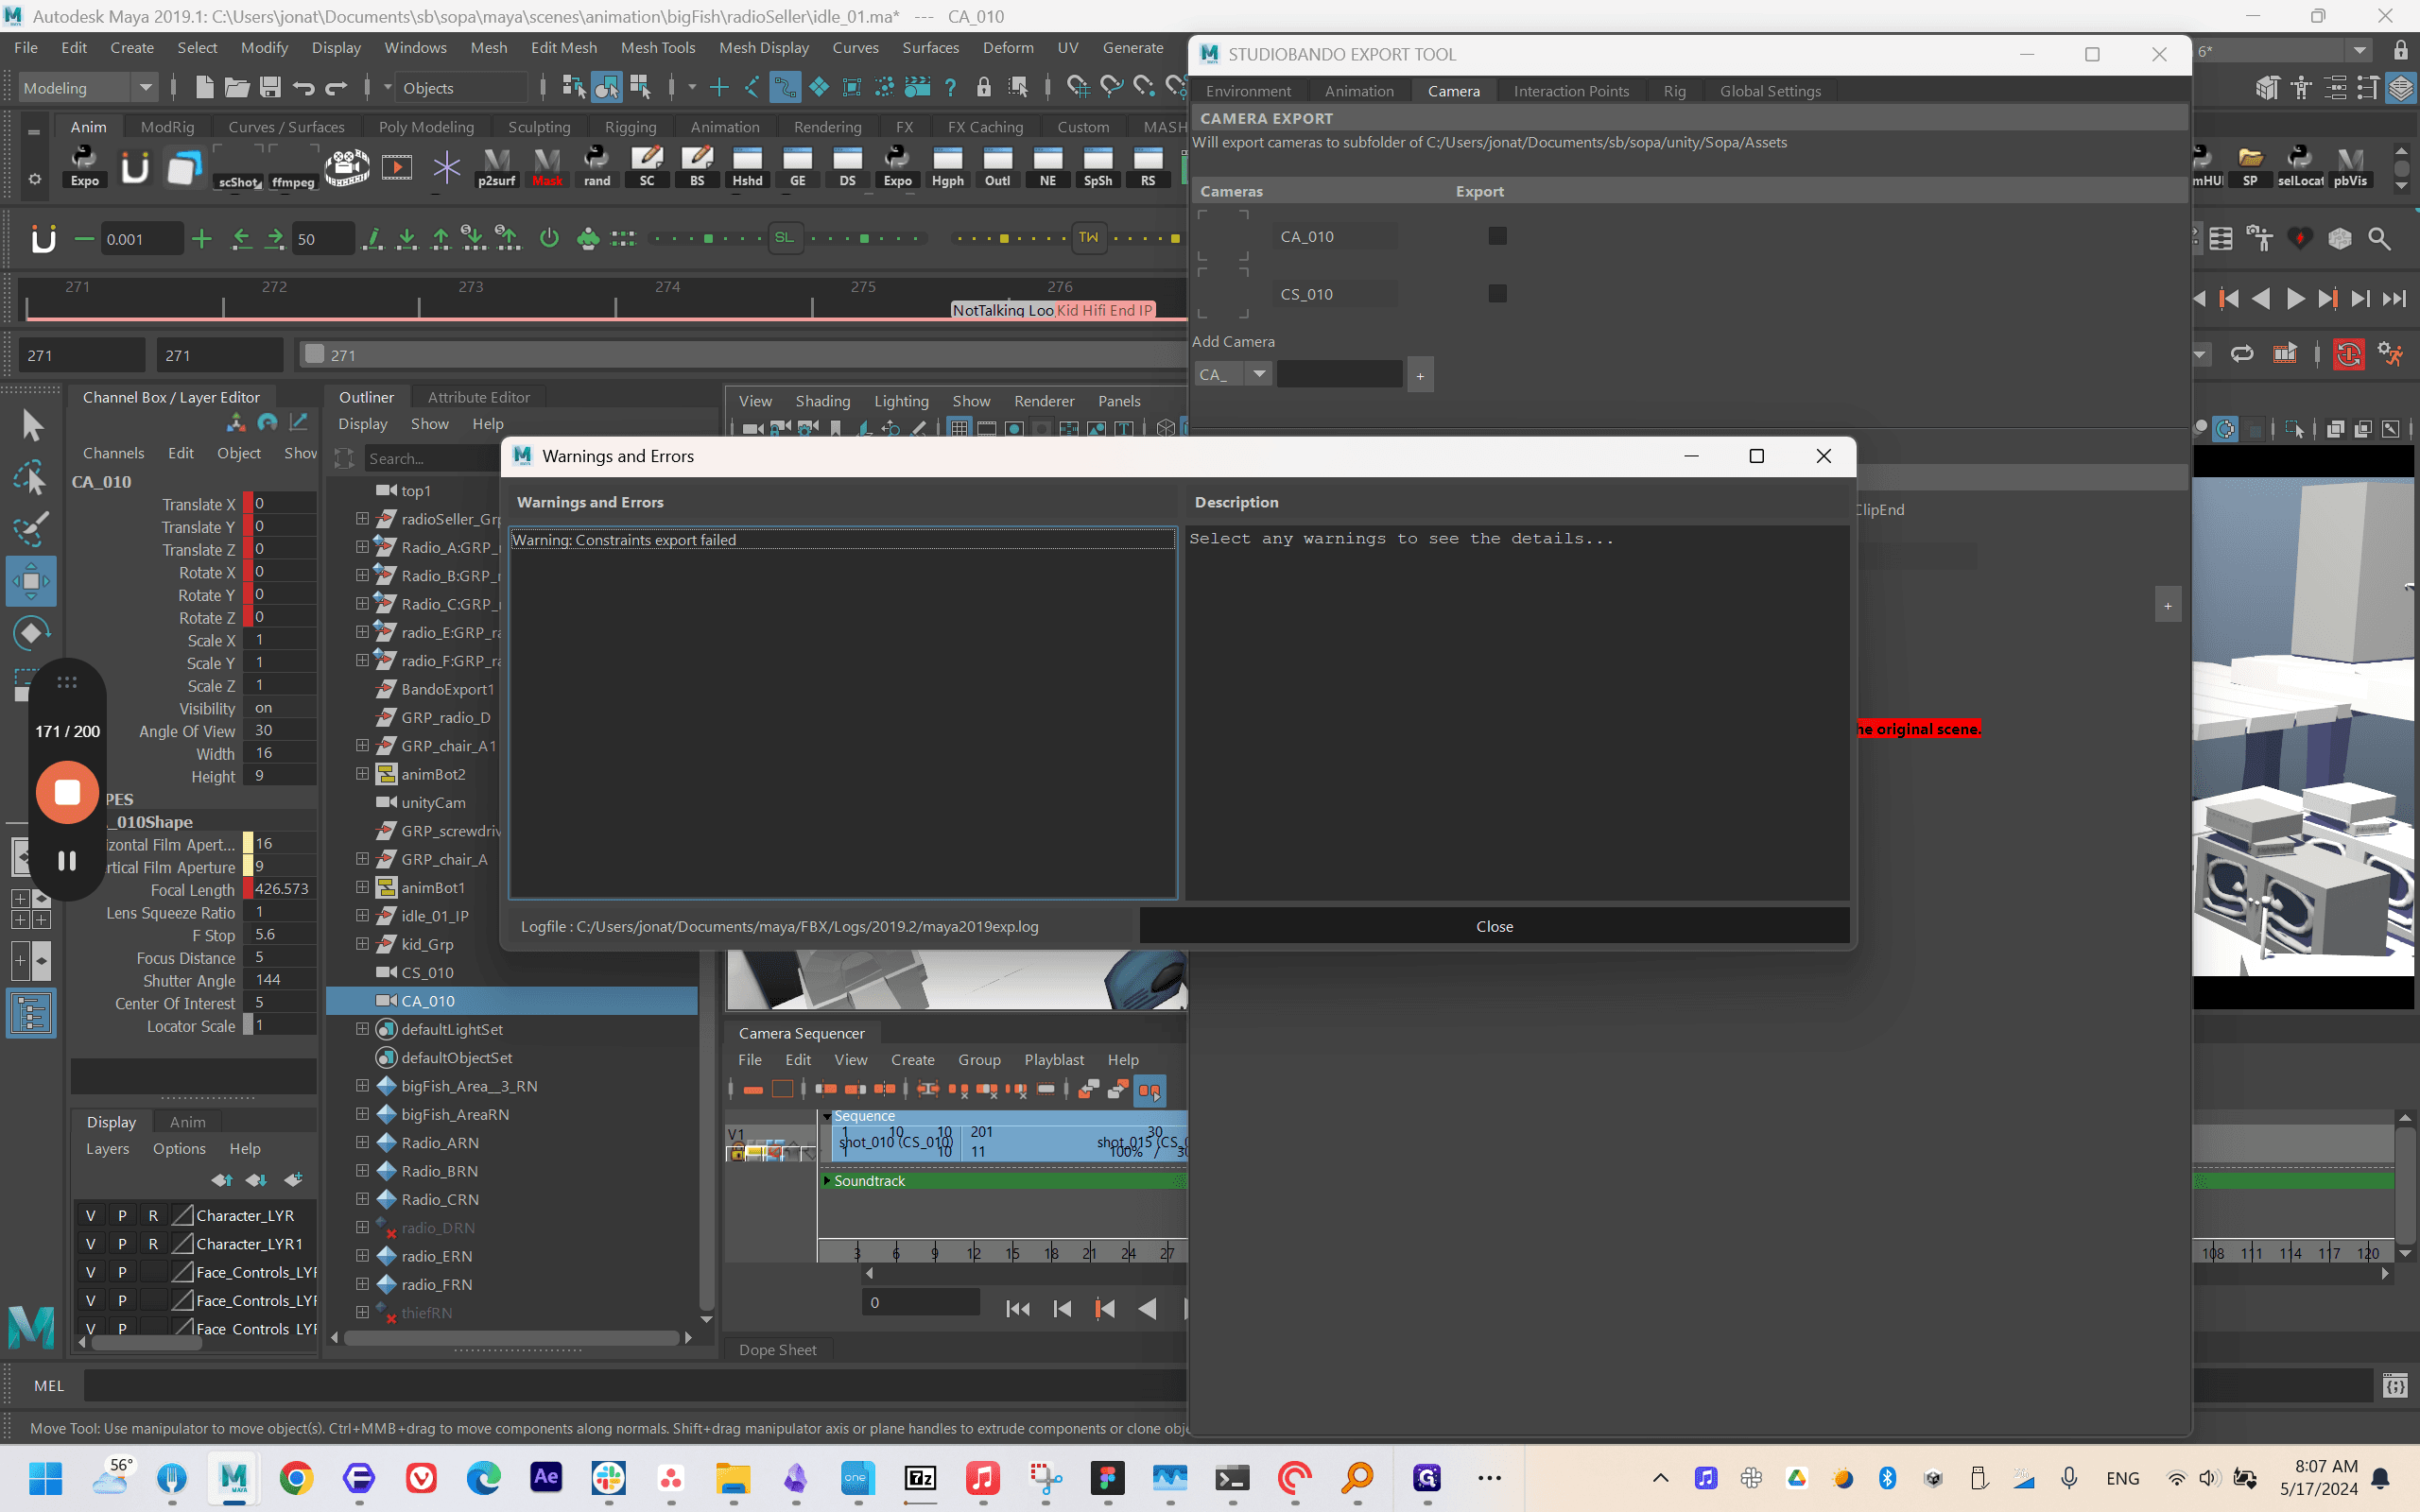Launch After Effects from the taskbar
Viewport: 2420px width, 1512px height.
click(x=546, y=1477)
